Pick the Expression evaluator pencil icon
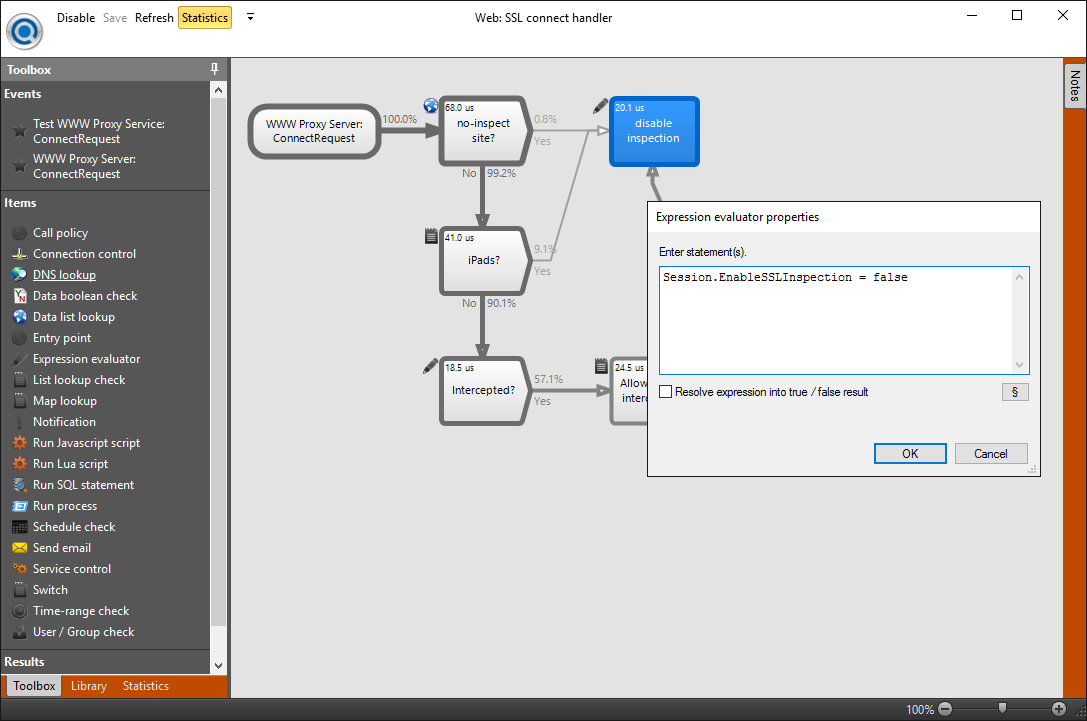This screenshot has width=1087, height=721. tap(19, 359)
